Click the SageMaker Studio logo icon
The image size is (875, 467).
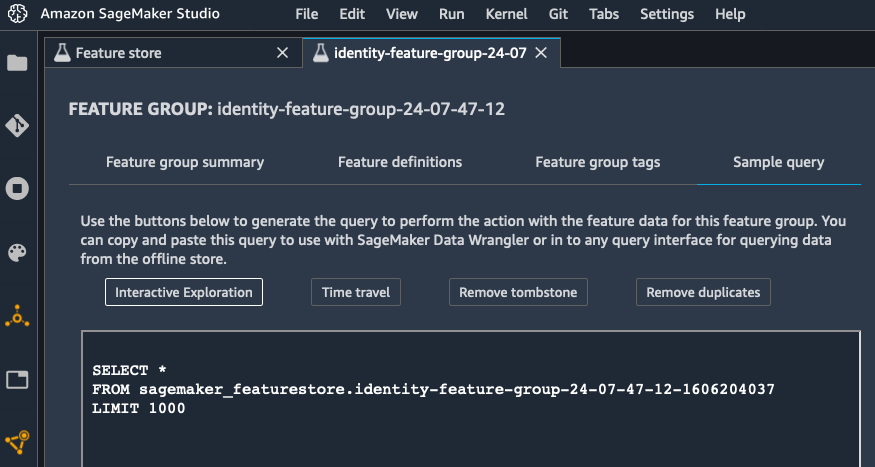pyautogui.click(x=15, y=14)
